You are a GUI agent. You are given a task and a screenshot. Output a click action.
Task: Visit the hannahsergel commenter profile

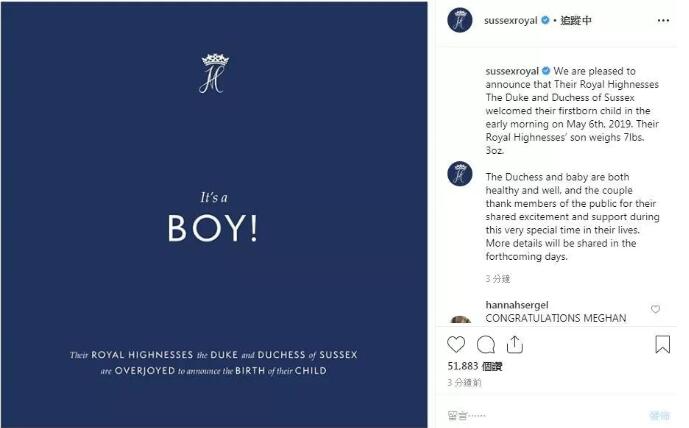[x=518, y=305]
